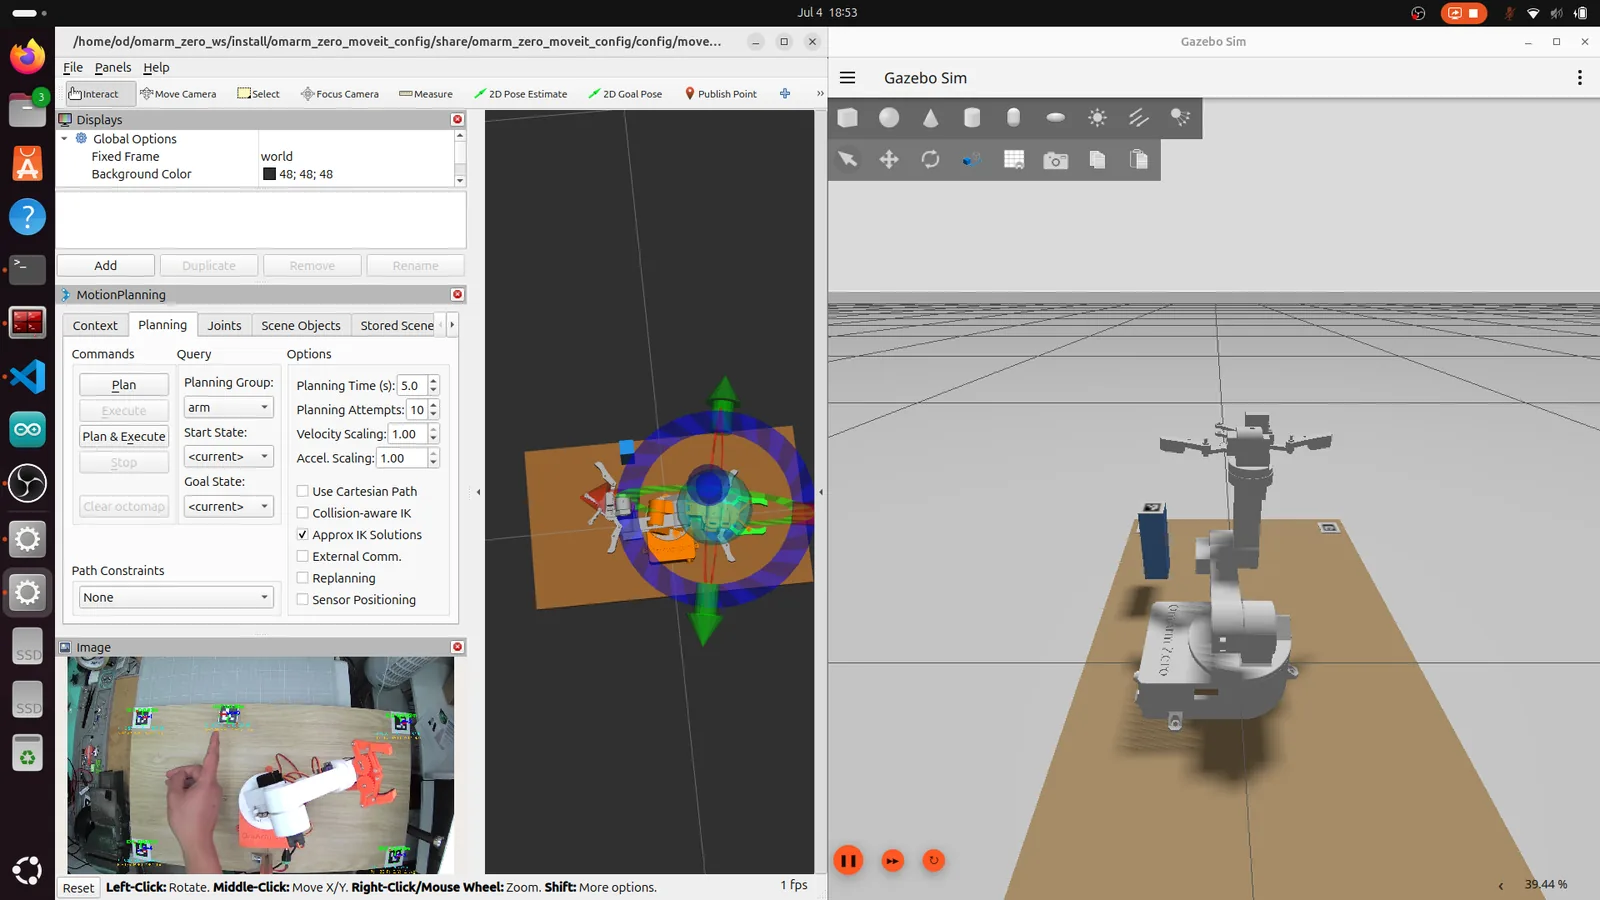Expand the Path Constraints None dropdown

pos(176,597)
